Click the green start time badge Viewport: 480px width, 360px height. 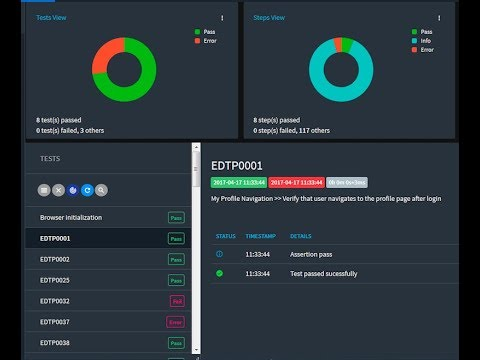(239, 182)
